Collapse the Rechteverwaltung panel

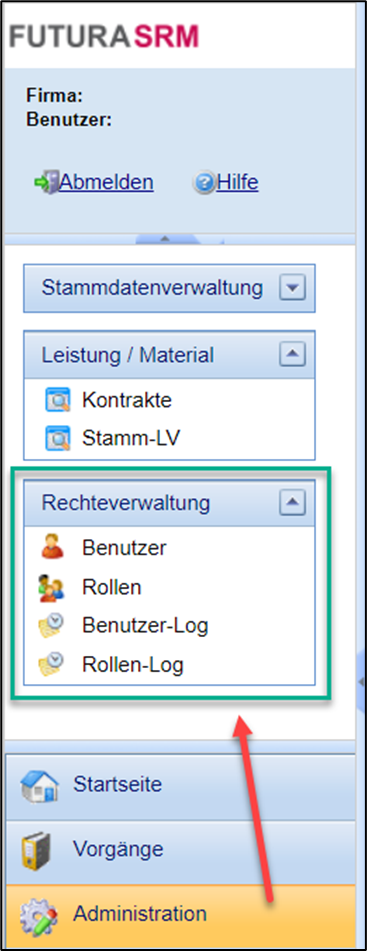292,502
